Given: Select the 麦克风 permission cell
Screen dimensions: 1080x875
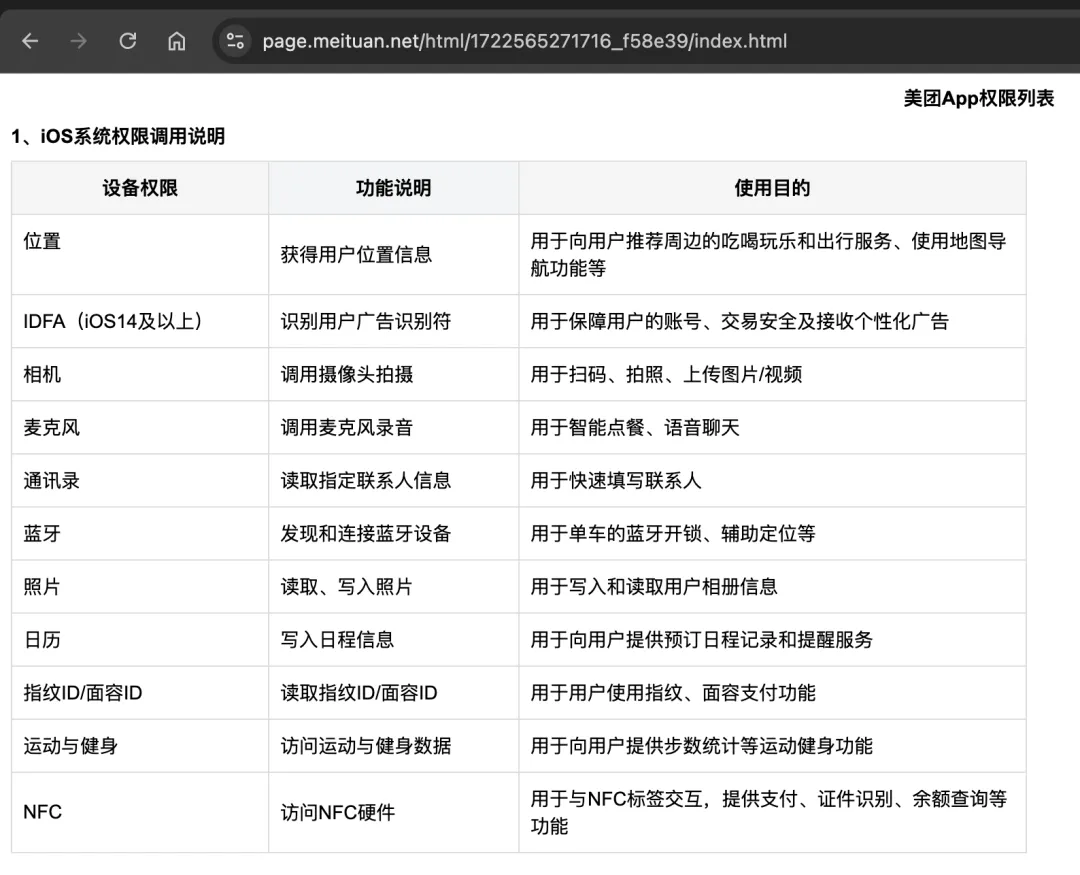Looking at the screenshot, I should point(140,427).
